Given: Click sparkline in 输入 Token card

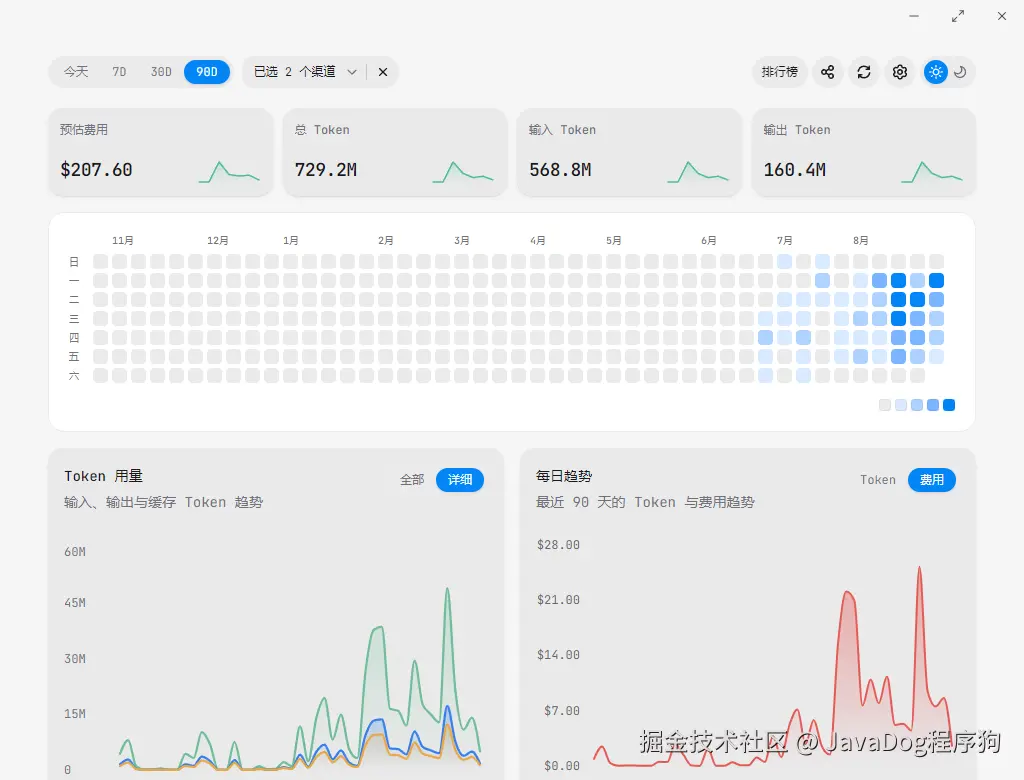Looking at the screenshot, I should coord(697,172).
